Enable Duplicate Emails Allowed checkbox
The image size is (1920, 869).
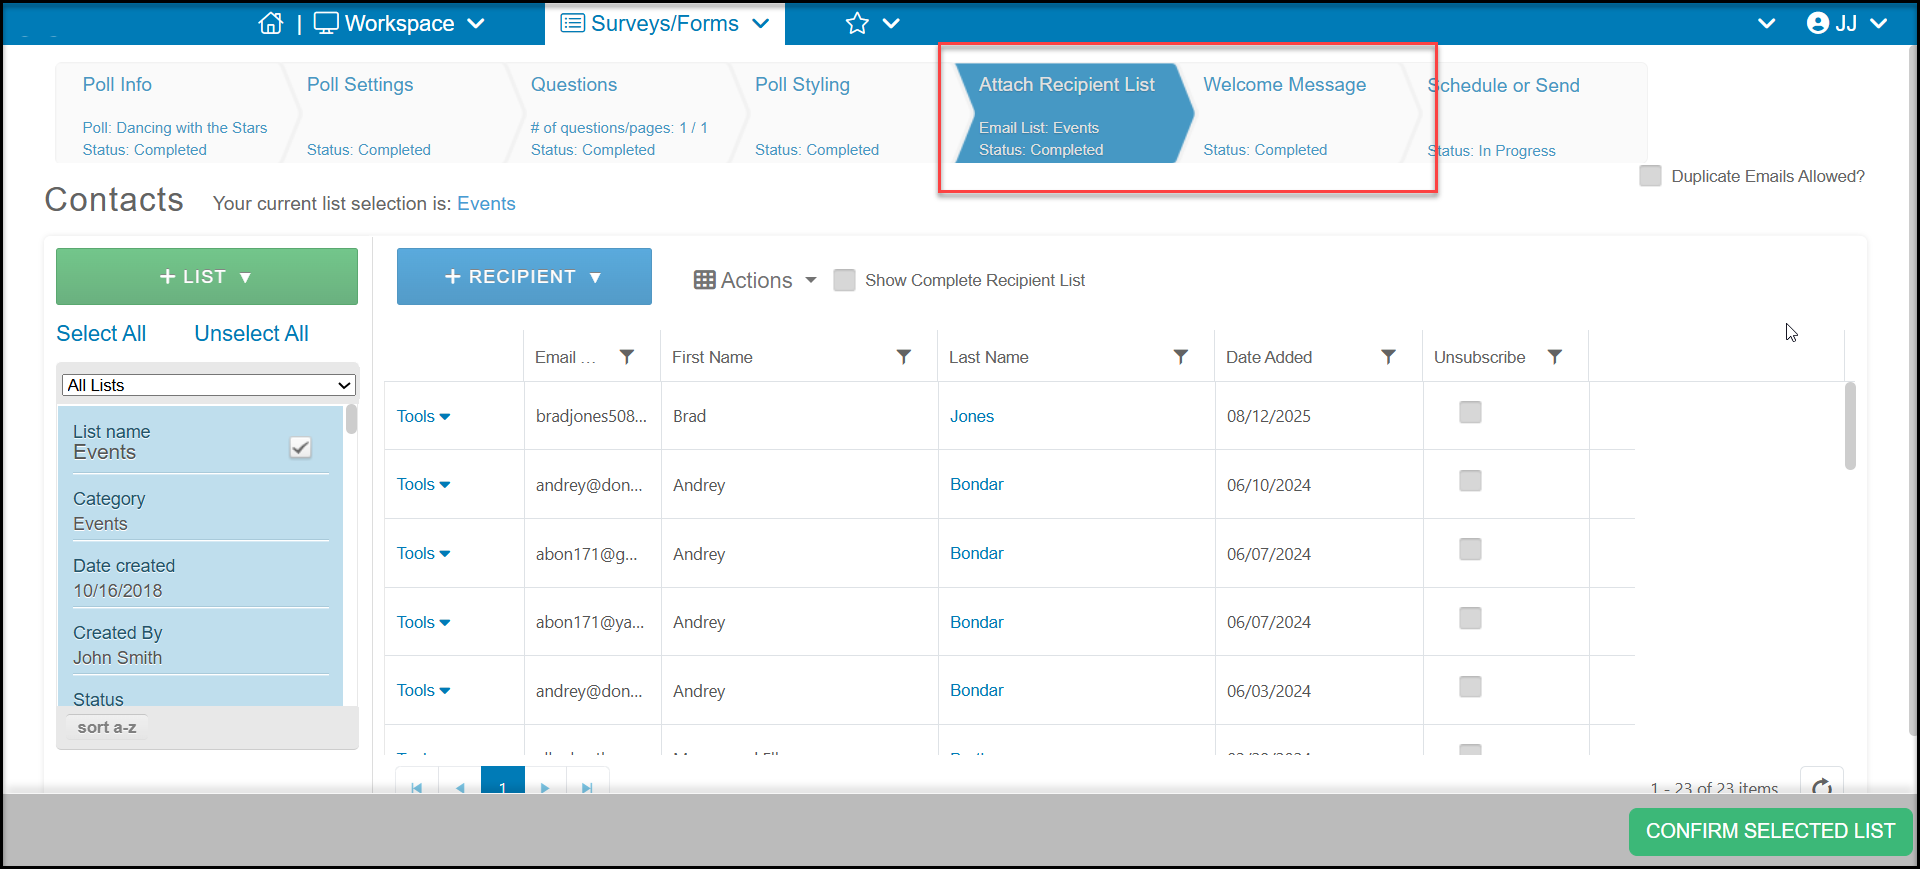1651,176
